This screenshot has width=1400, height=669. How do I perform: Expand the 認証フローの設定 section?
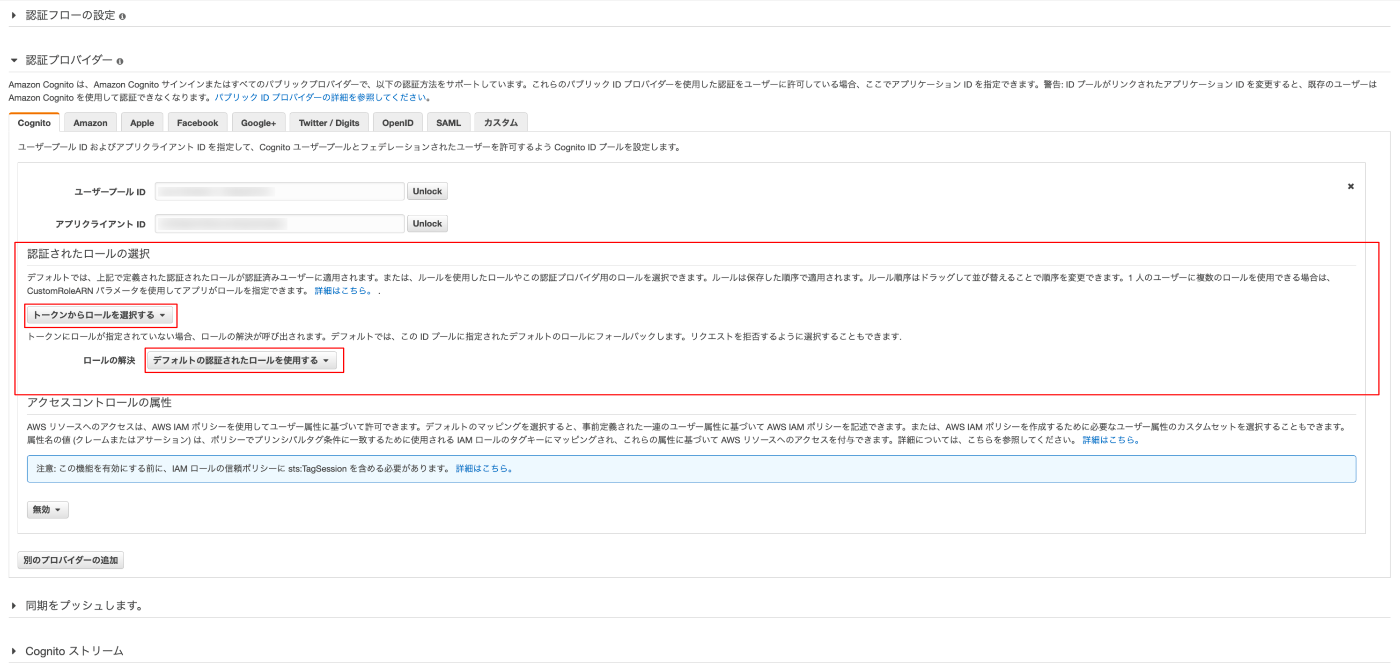coord(14,16)
